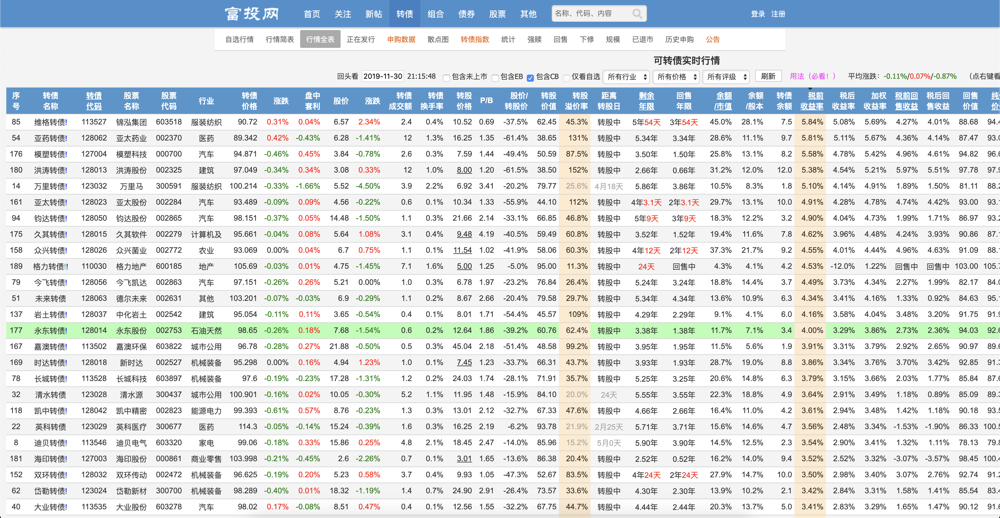Click bond code 128014

93,330
